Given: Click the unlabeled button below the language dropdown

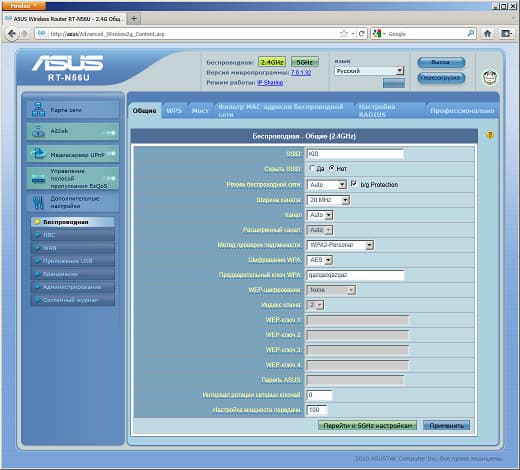Looking at the screenshot, I should [x=394, y=83].
